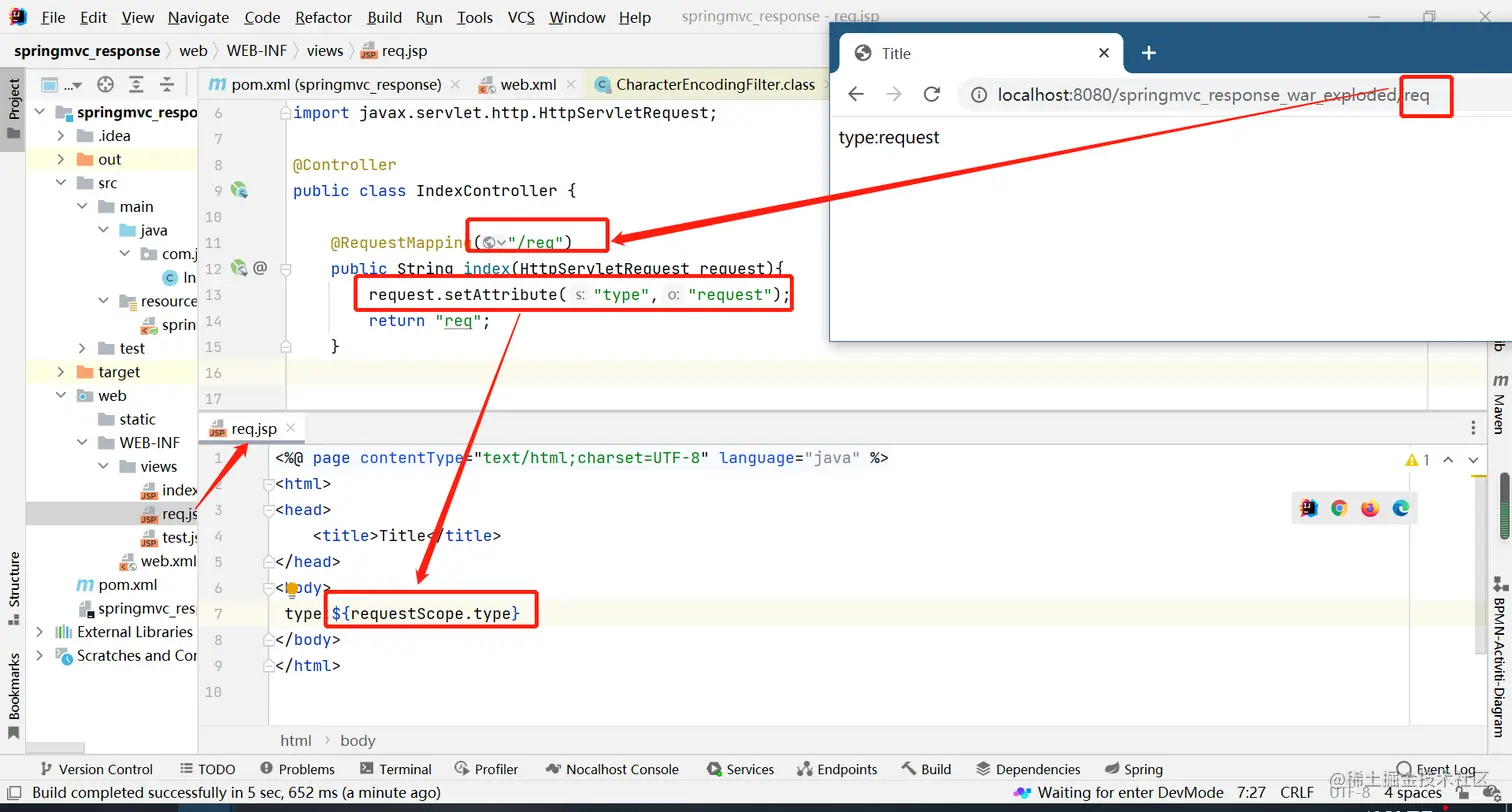The height and width of the screenshot is (812, 1512).
Task: Open the three-dot tab options menu in lower editor
Action: pyautogui.click(x=1473, y=428)
